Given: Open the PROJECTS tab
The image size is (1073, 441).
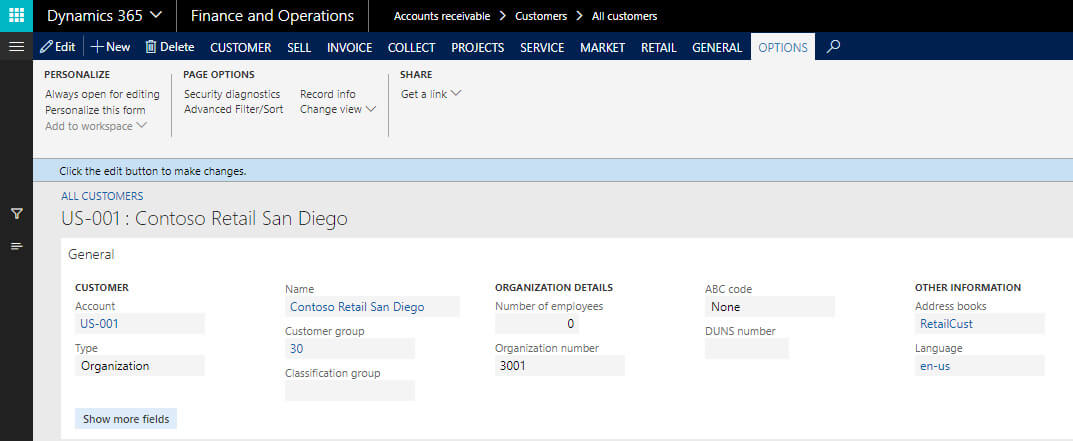Looking at the screenshot, I should pos(478,47).
